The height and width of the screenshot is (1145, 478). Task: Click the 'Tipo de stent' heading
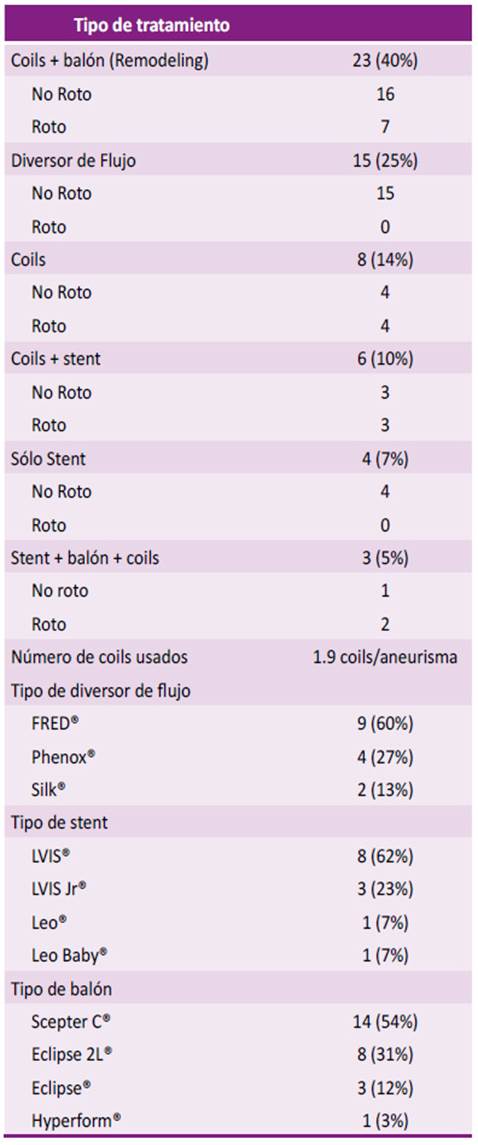58,823
